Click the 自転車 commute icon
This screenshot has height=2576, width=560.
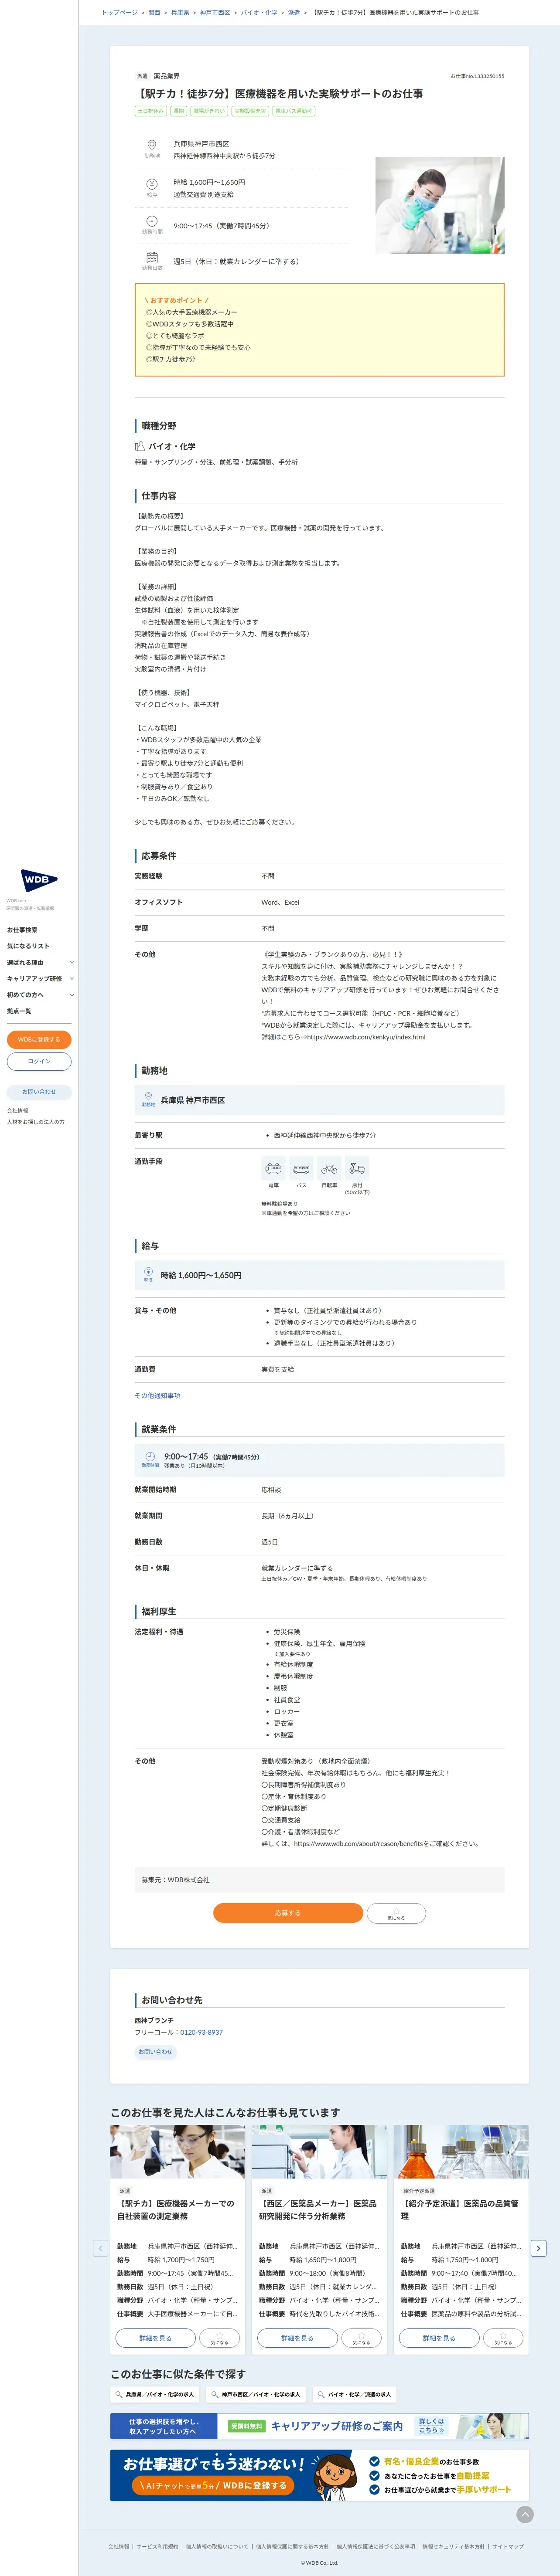point(329,1168)
